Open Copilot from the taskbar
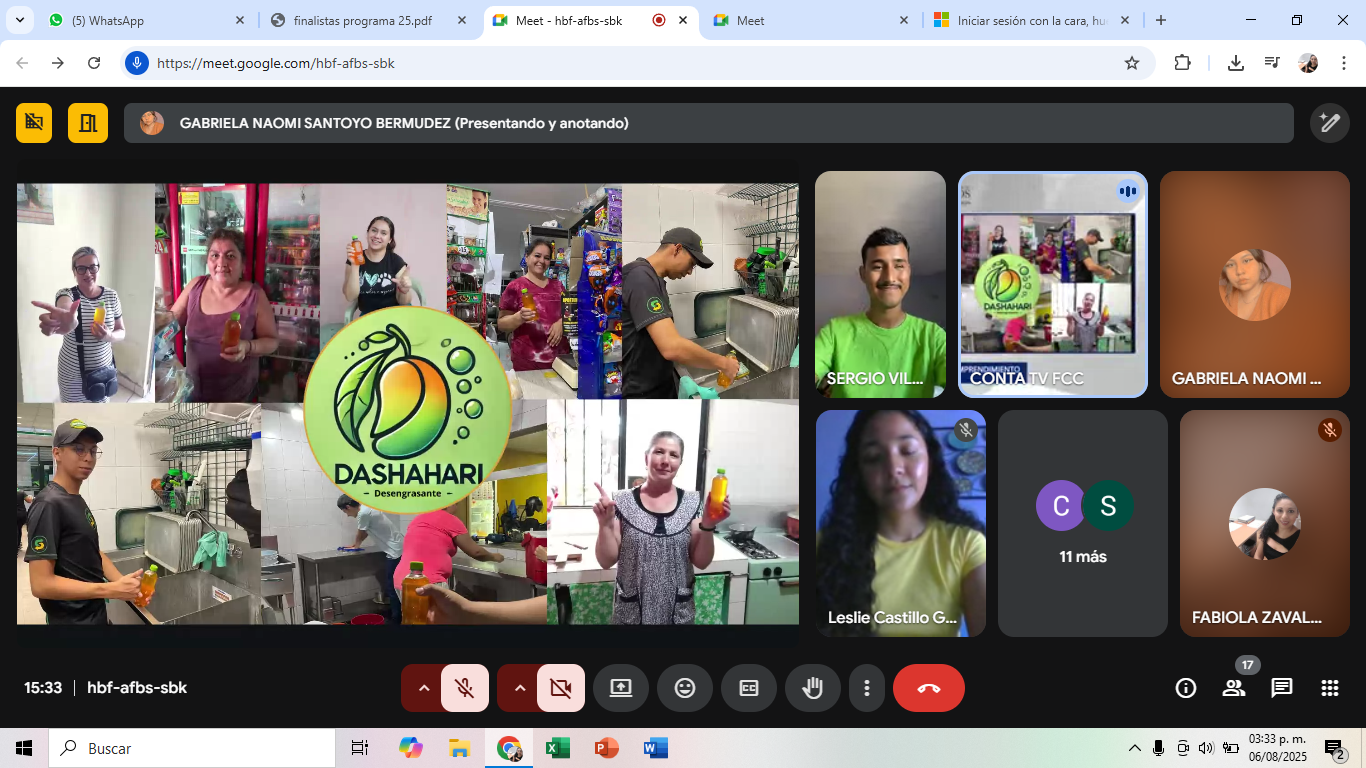 410,748
